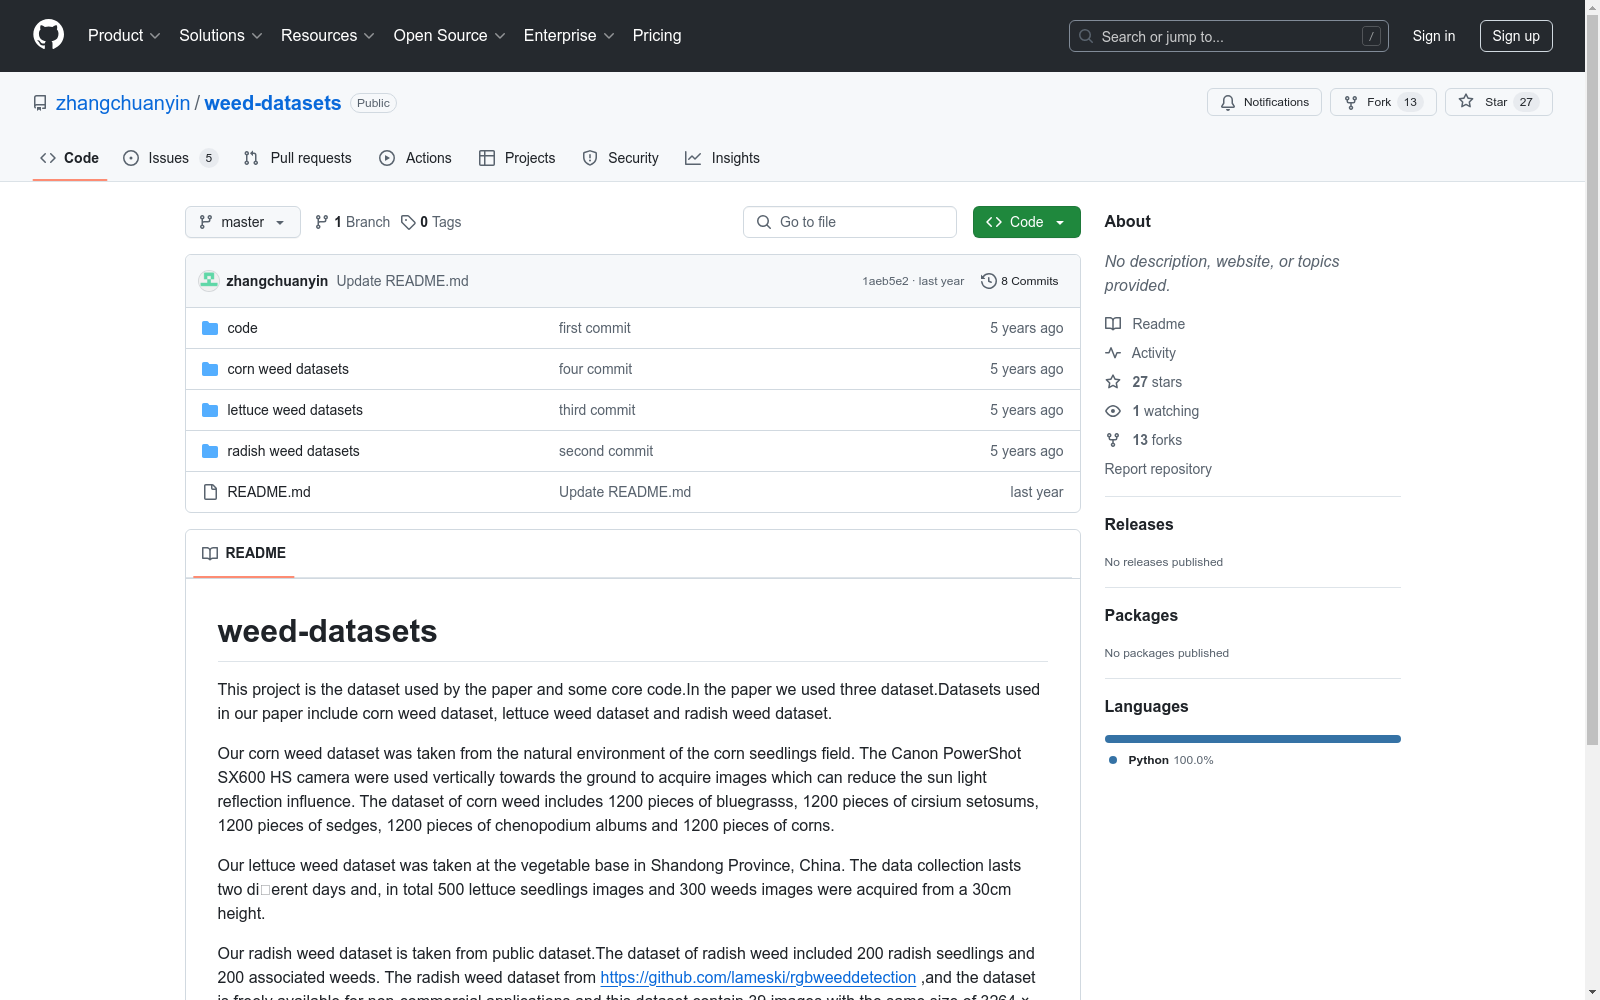The height and width of the screenshot is (1000, 1600).
Task: Open the Security tab
Action: tap(620, 158)
